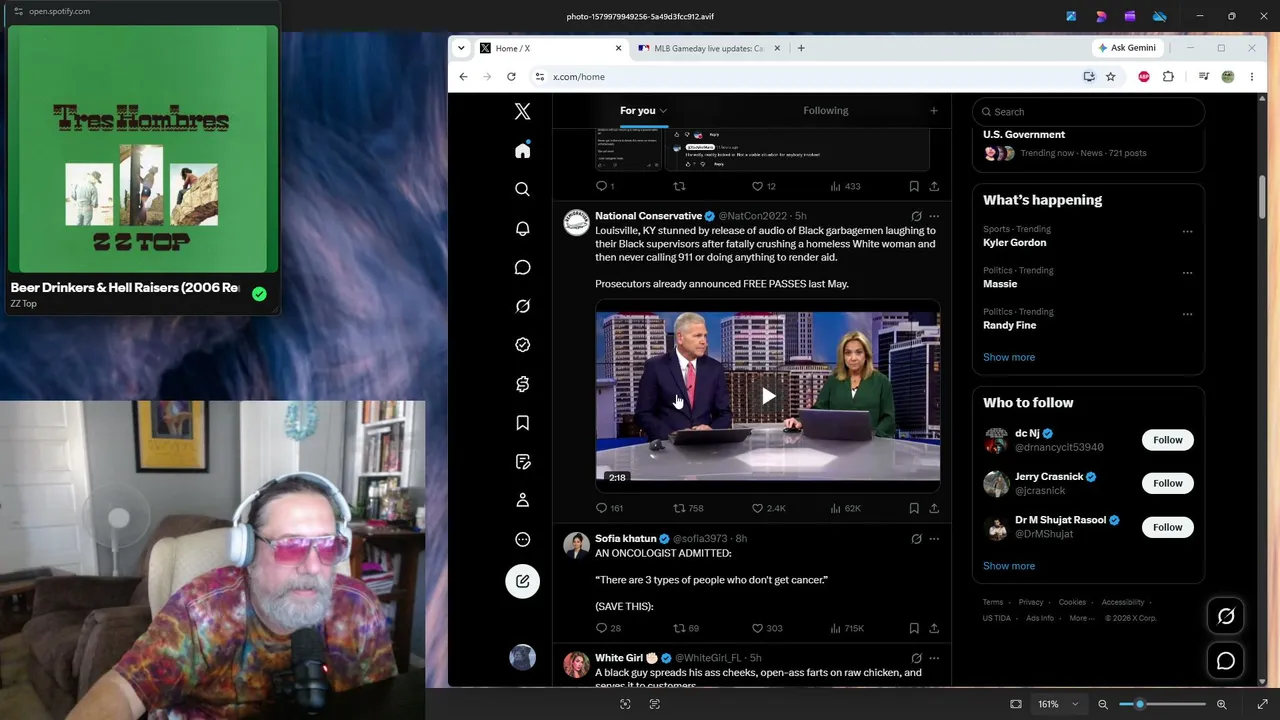Share the Sofia khatun post

[x=934, y=628]
